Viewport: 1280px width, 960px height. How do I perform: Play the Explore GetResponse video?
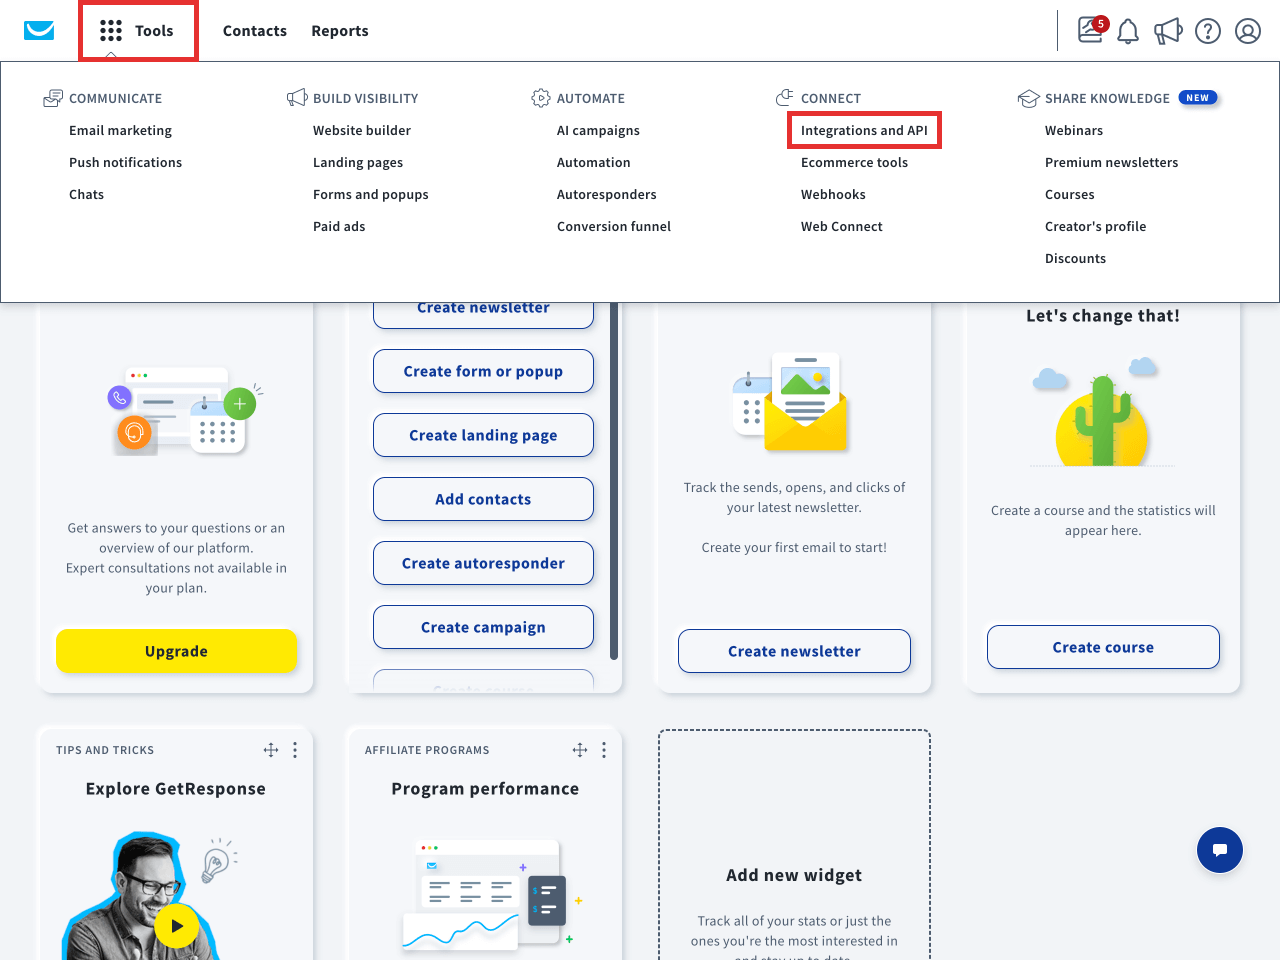pyautogui.click(x=176, y=926)
